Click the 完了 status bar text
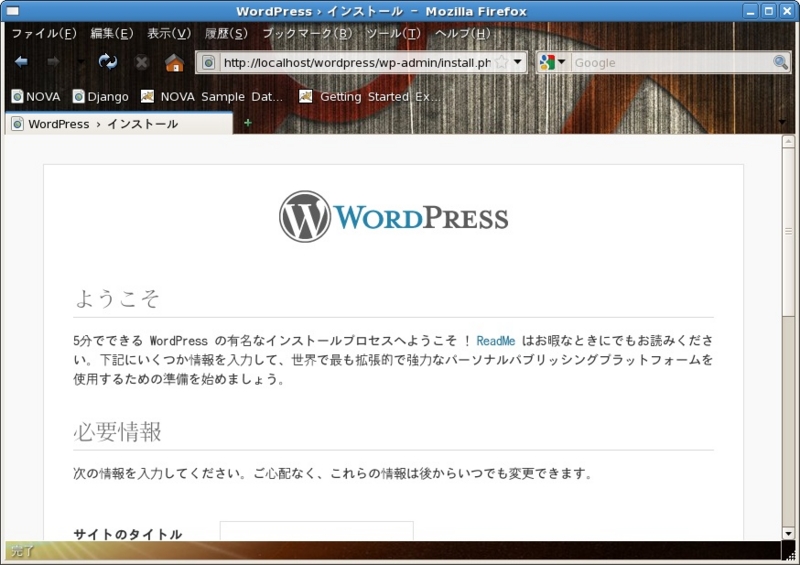 pos(22,550)
